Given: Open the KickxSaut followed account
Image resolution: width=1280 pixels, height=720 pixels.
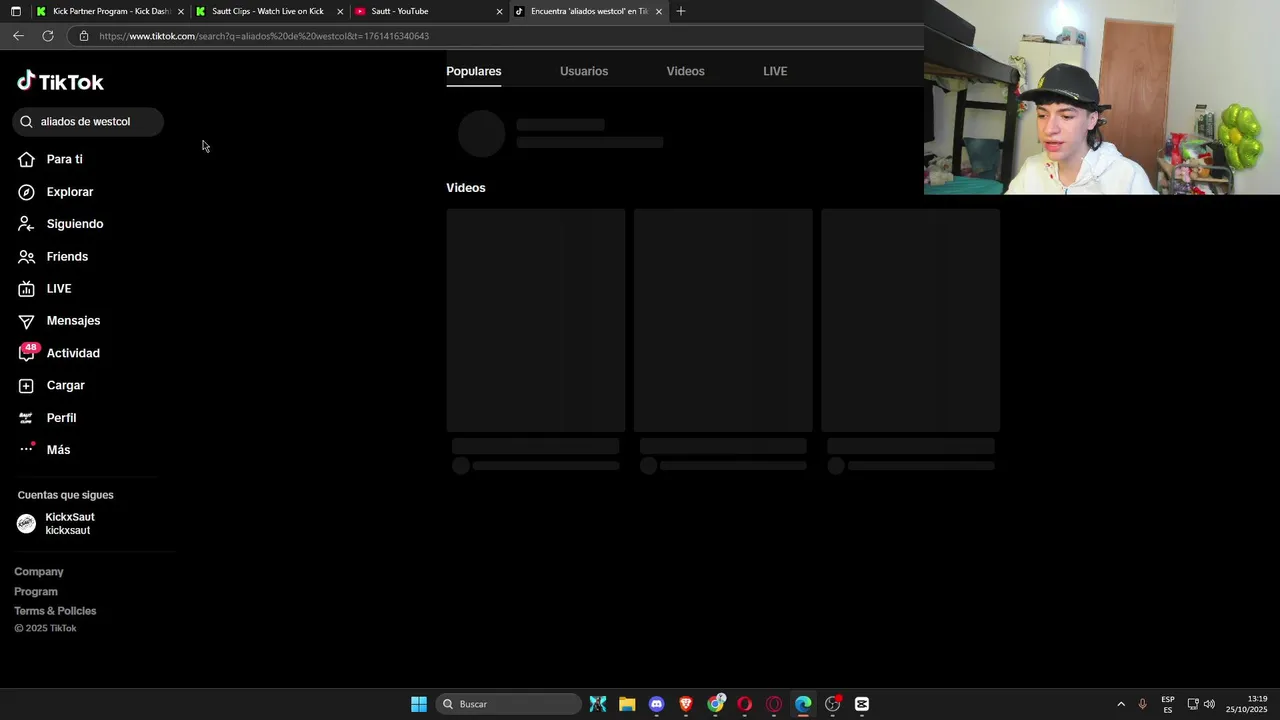Looking at the screenshot, I should (70, 524).
